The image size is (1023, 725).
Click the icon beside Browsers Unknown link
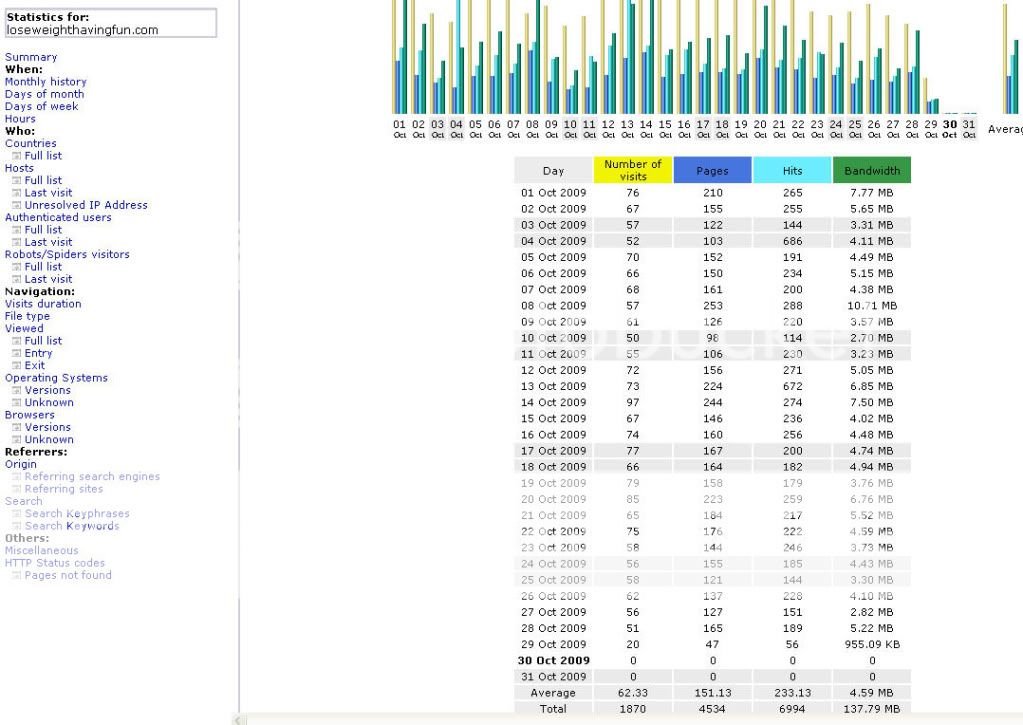click(x=16, y=440)
